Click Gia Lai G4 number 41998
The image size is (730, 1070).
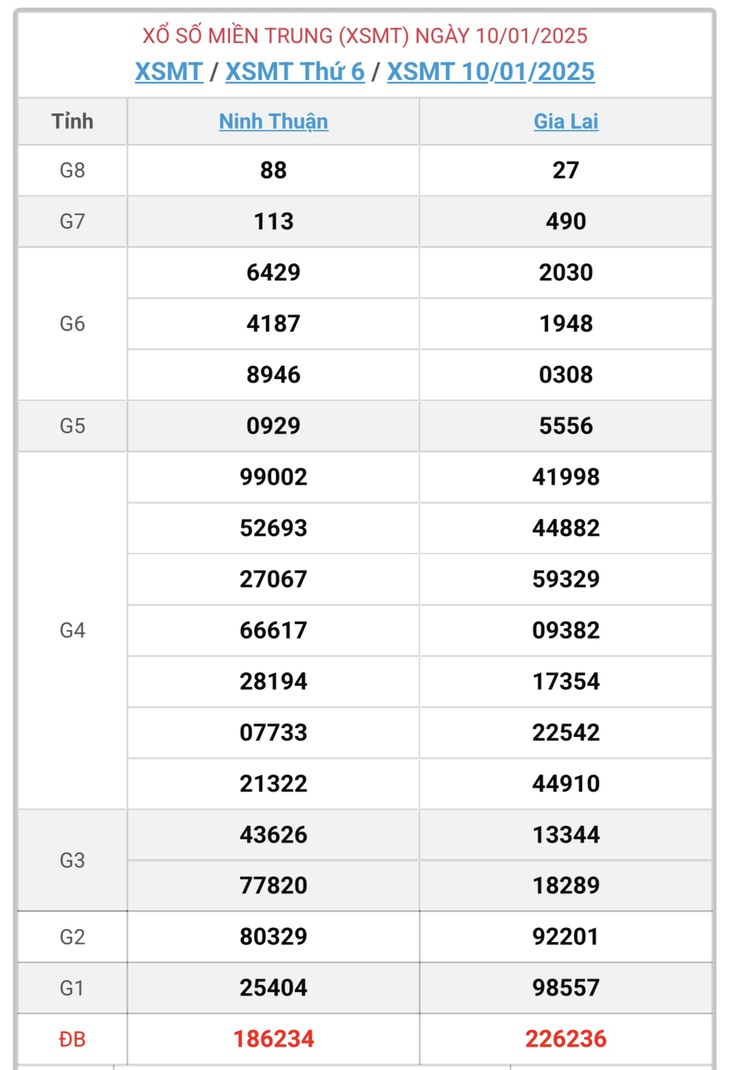(x=566, y=477)
